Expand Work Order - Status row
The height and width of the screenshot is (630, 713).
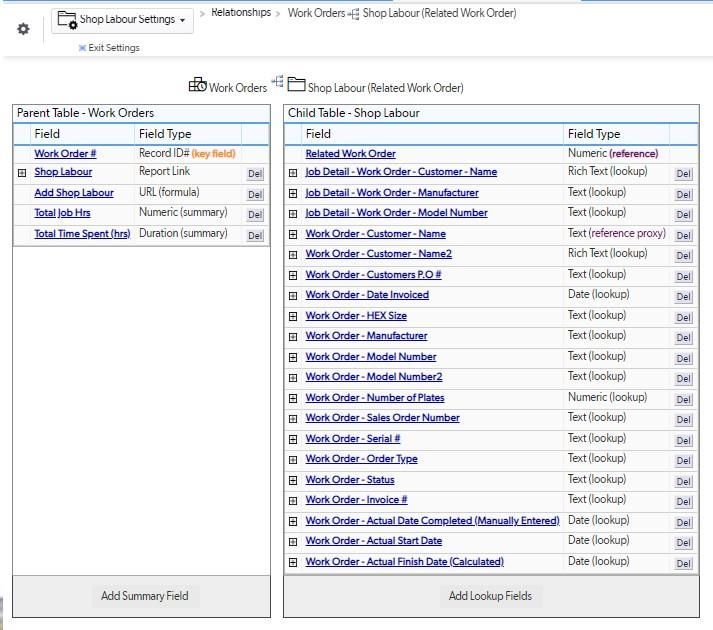coord(293,480)
